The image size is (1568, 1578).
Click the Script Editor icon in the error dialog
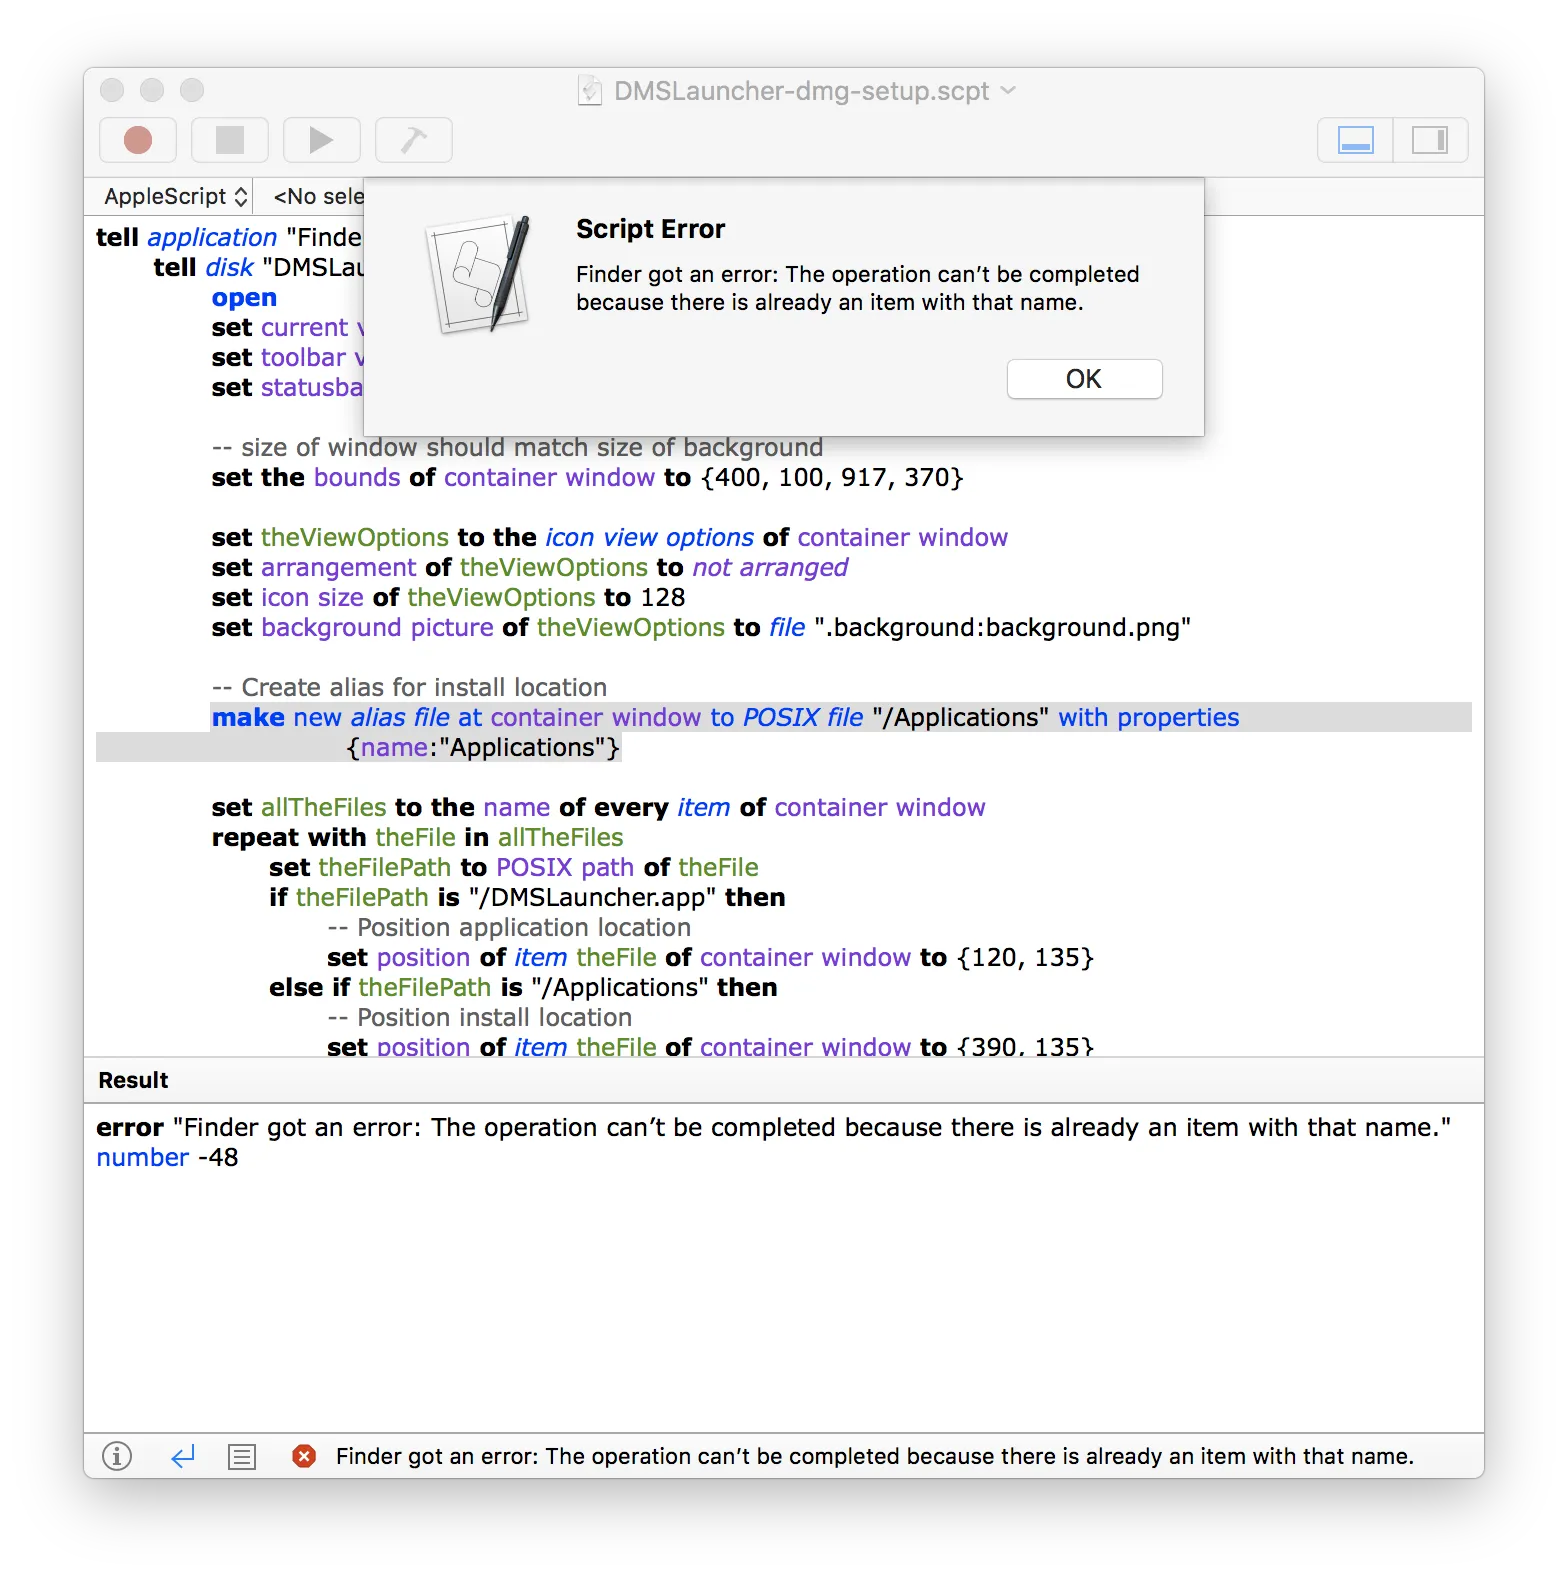(x=479, y=274)
